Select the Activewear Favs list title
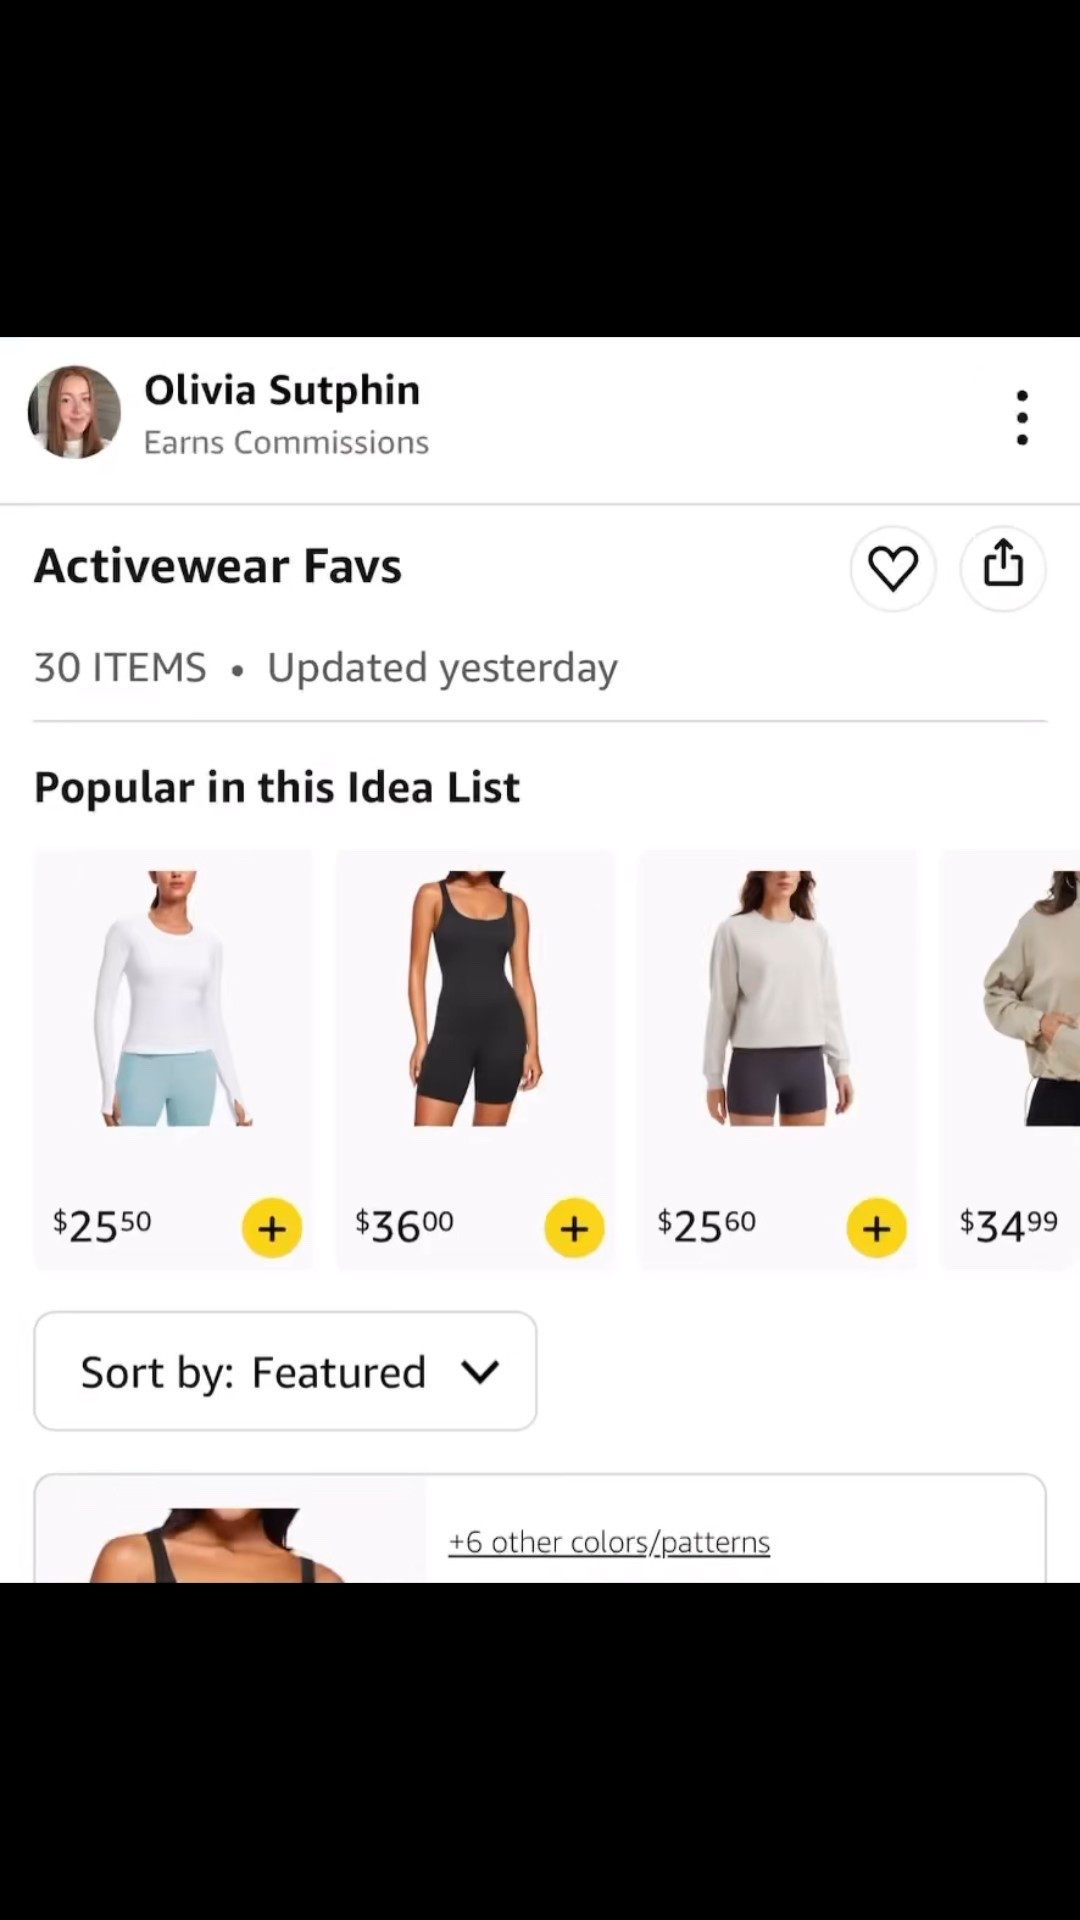The height and width of the screenshot is (1920, 1080). click(217, 565)
